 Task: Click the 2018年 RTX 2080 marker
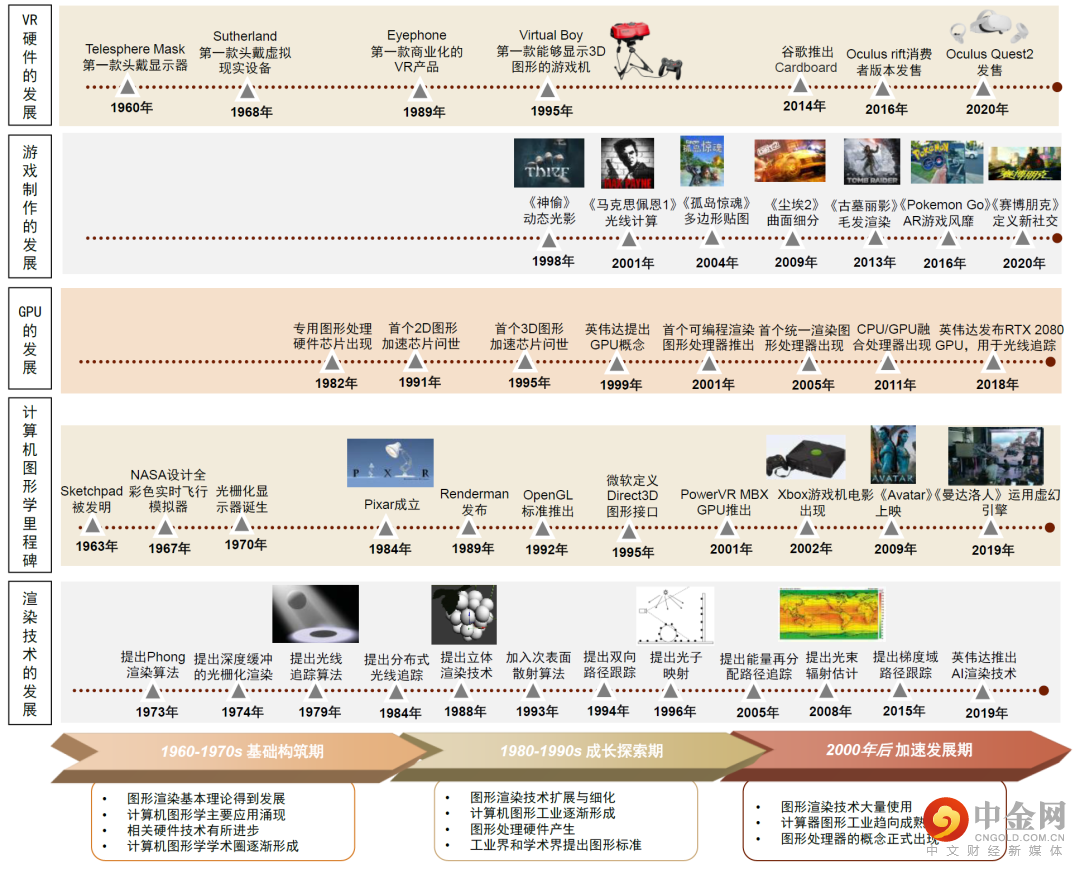click(x=993, y=362)
